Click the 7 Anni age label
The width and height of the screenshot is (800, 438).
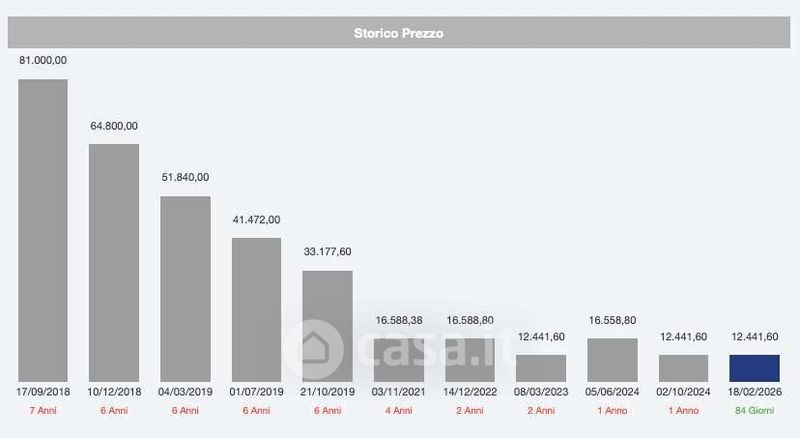coord(43,411)
